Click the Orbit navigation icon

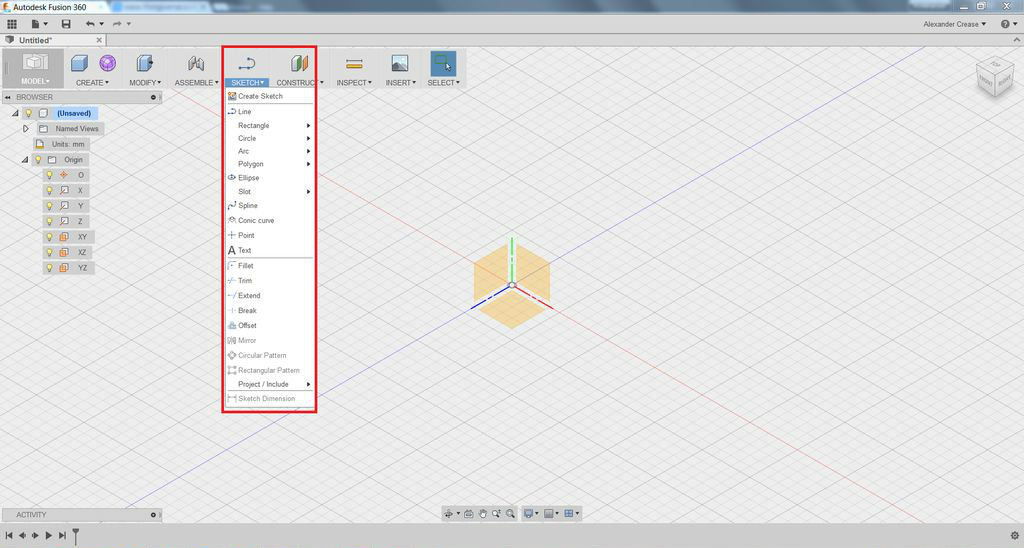449,514
